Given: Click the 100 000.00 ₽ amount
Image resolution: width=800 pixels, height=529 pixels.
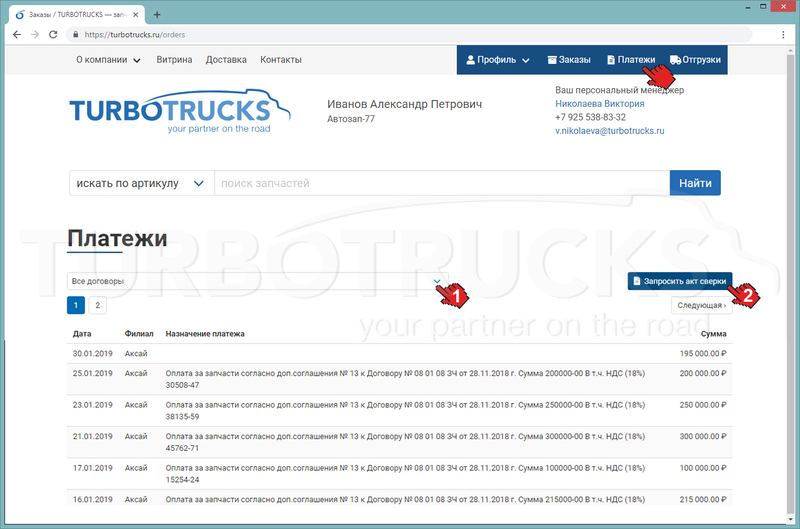Looking at the screenshot, I should [703, 468].
